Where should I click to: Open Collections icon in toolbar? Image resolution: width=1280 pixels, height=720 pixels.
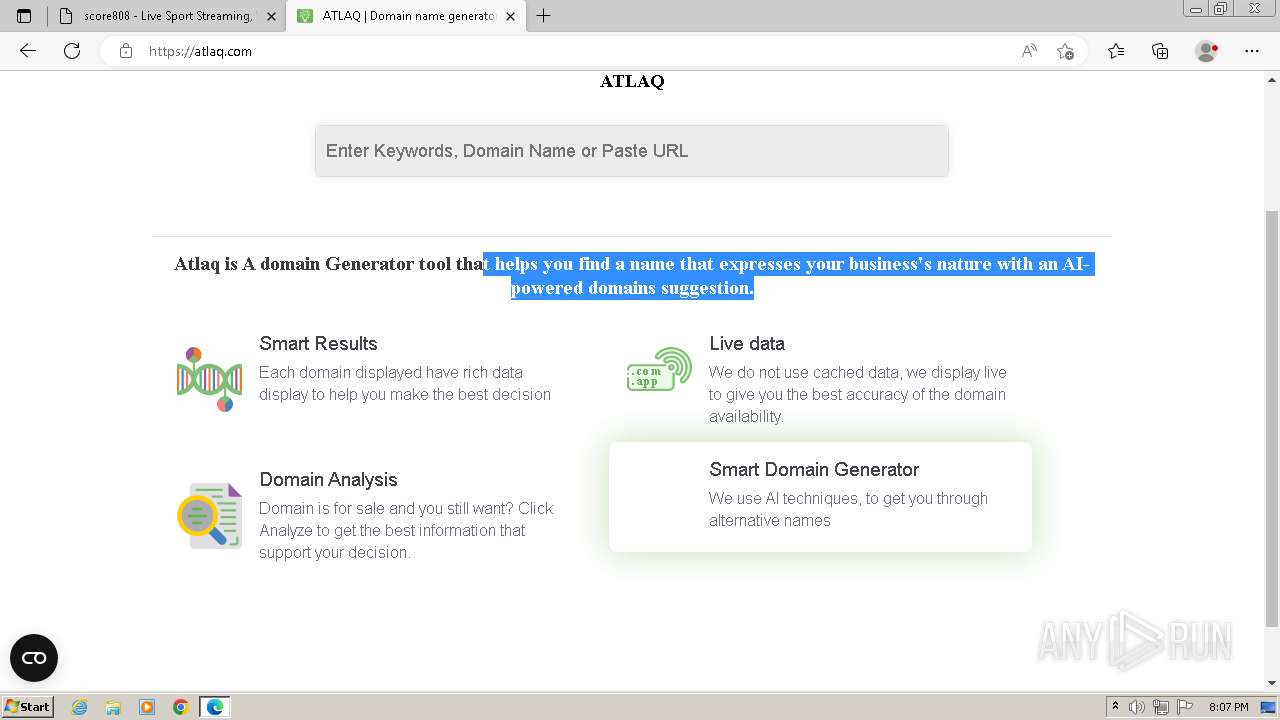[x=1160, y=51]
